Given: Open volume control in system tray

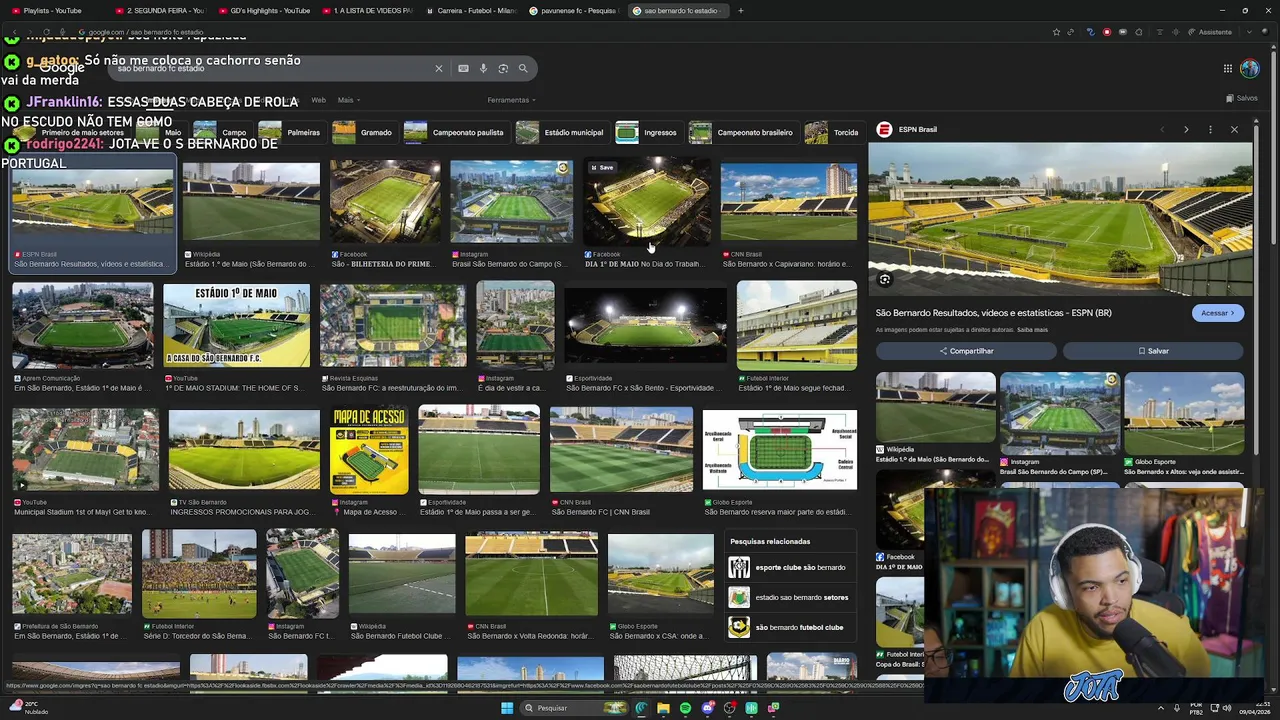Looking at the screenshot, I should pos(1227,708).
